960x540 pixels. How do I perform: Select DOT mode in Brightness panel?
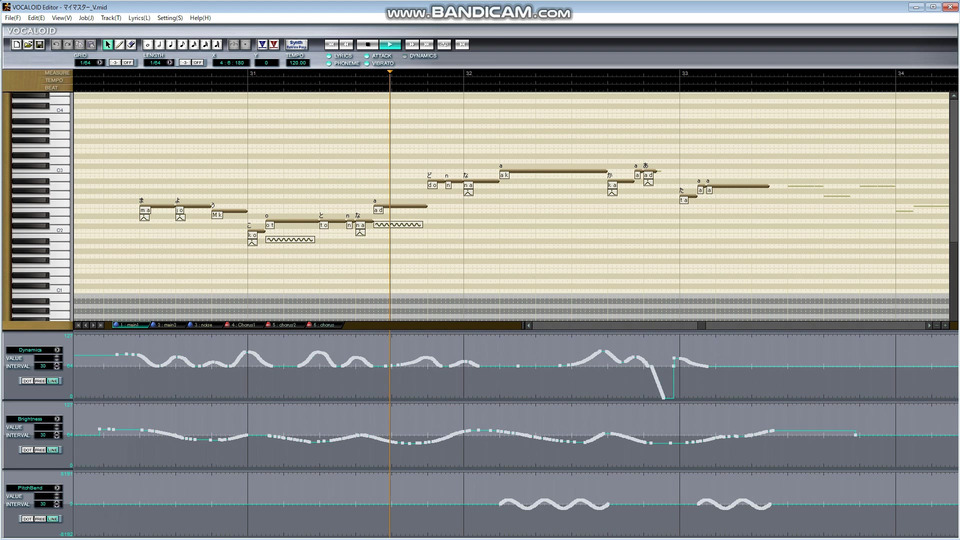coord(27,450)
